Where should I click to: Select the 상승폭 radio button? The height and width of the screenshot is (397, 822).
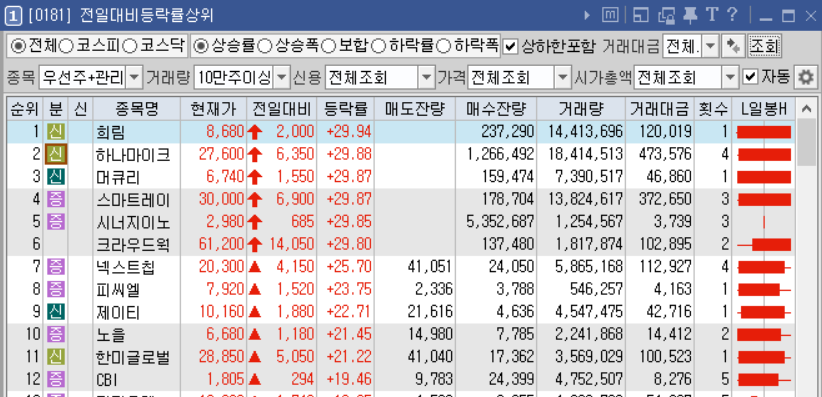click(x=265, y=47)
